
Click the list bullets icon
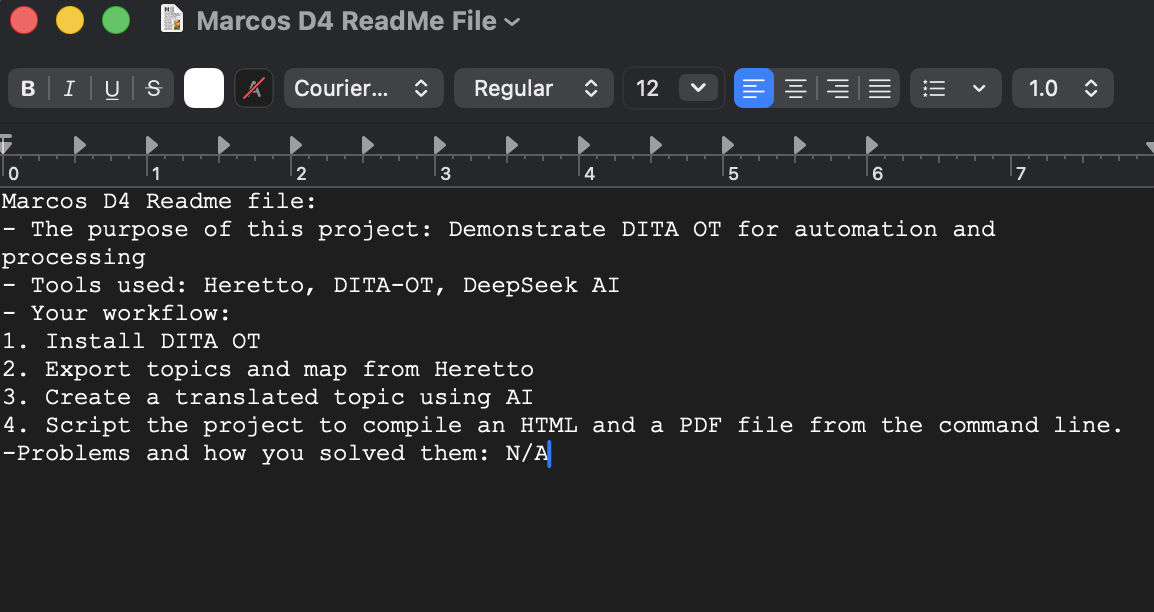pos(935,88)
